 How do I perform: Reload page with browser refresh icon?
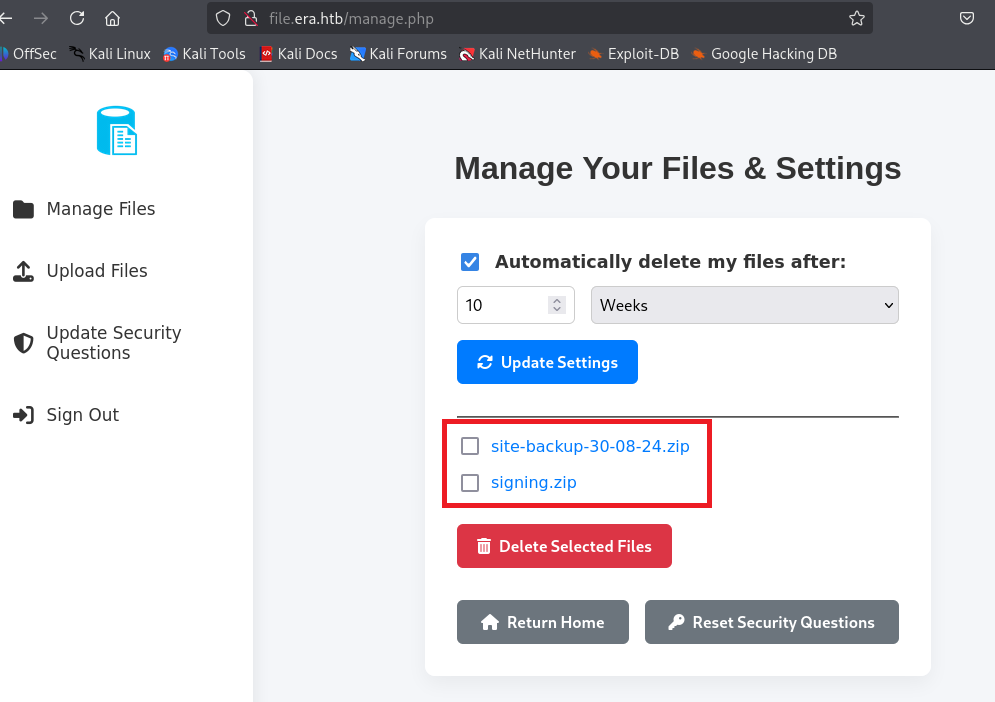77,18
